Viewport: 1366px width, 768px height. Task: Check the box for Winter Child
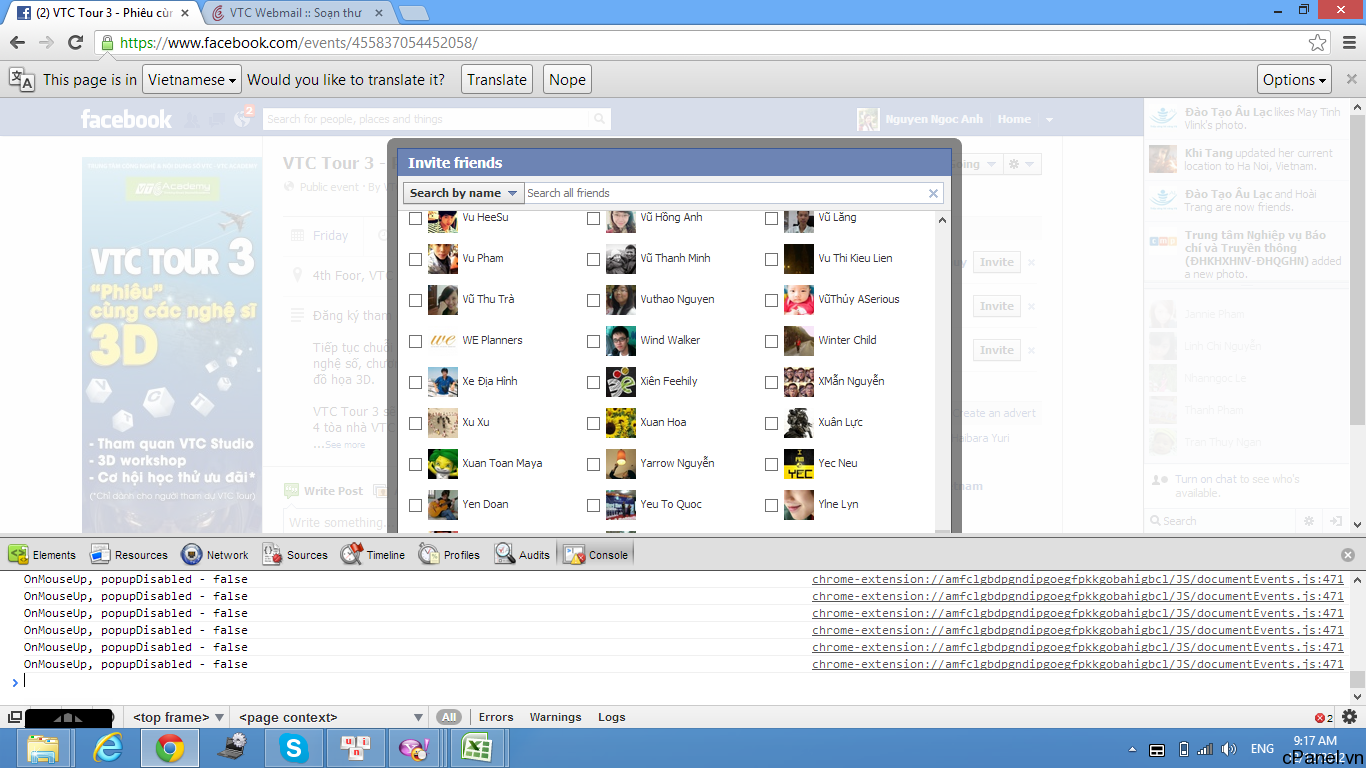(772, 341)
